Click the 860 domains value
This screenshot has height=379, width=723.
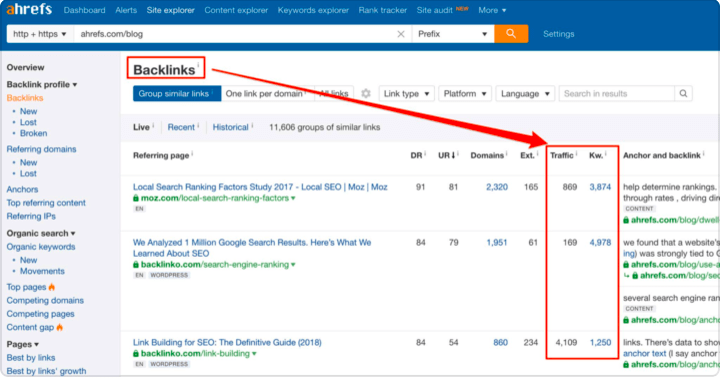pos(500,343)
